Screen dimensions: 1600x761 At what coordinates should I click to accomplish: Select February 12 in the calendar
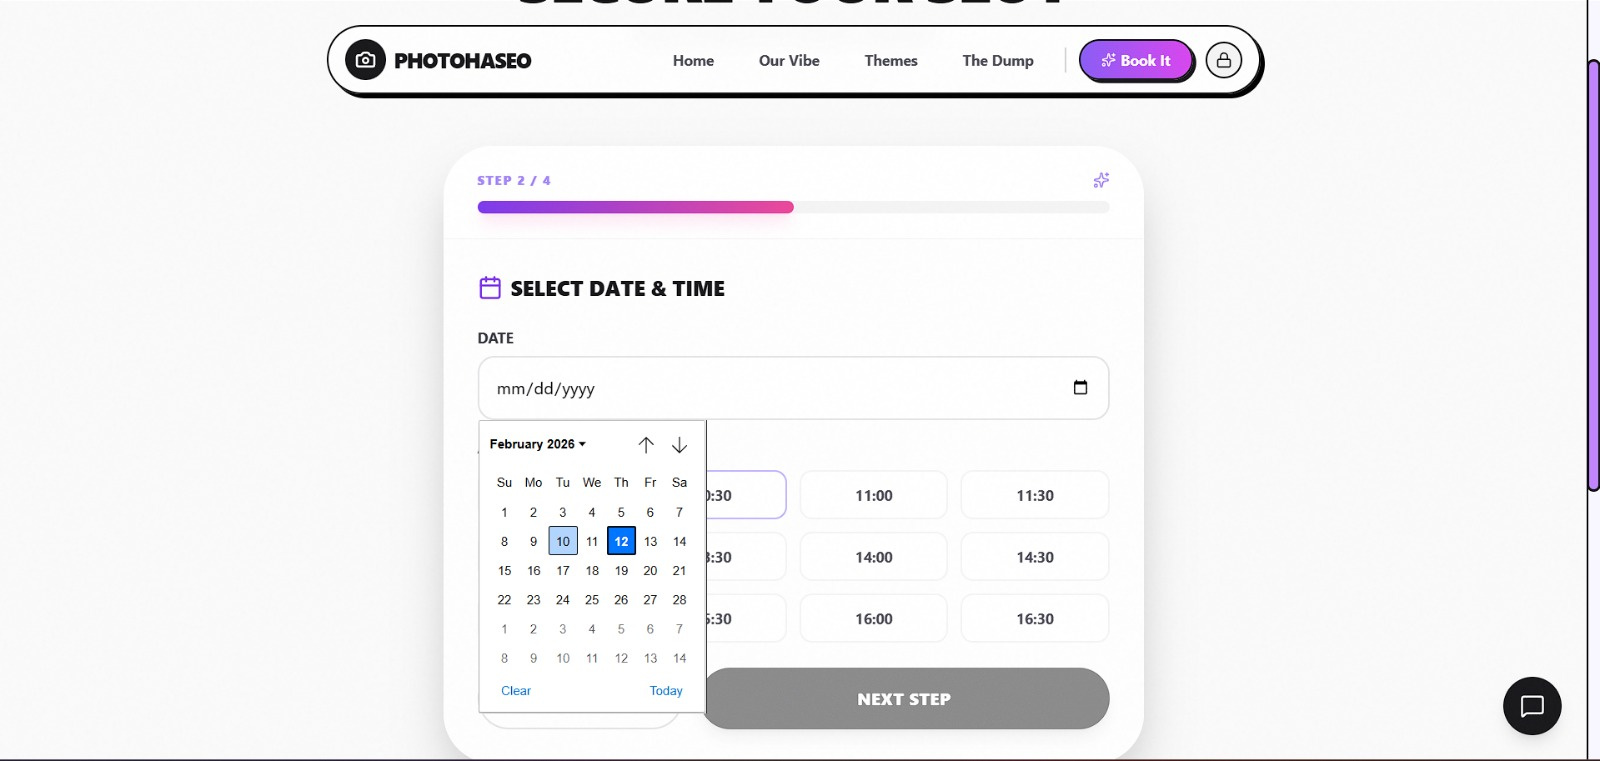621,540
